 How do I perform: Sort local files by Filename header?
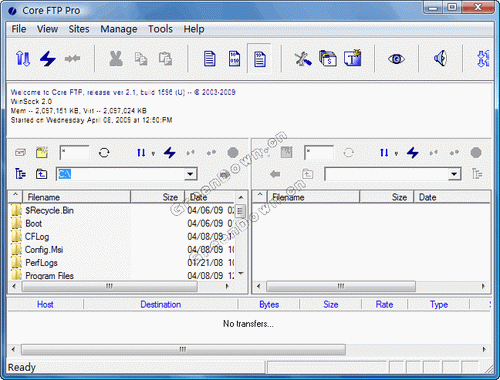pos(76,197)
